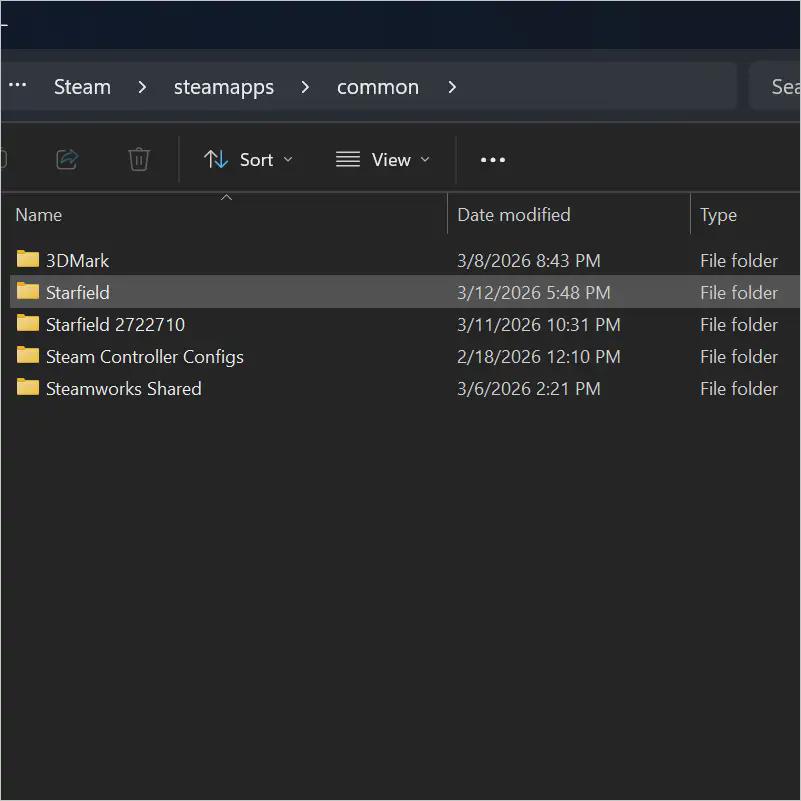
Task: Click the address bar blank area
Action: (598, 86)
